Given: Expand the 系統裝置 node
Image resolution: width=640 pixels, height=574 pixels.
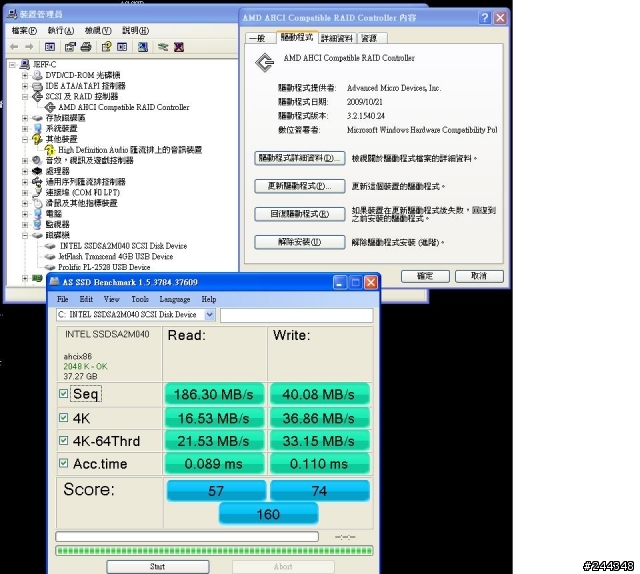Looking at the screenshot, I should [25, 129].
